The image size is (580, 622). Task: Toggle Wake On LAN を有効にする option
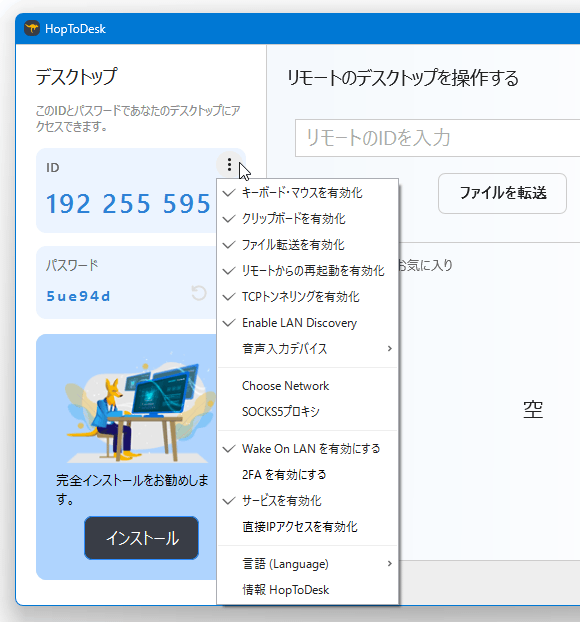click(x=307, y=449)
